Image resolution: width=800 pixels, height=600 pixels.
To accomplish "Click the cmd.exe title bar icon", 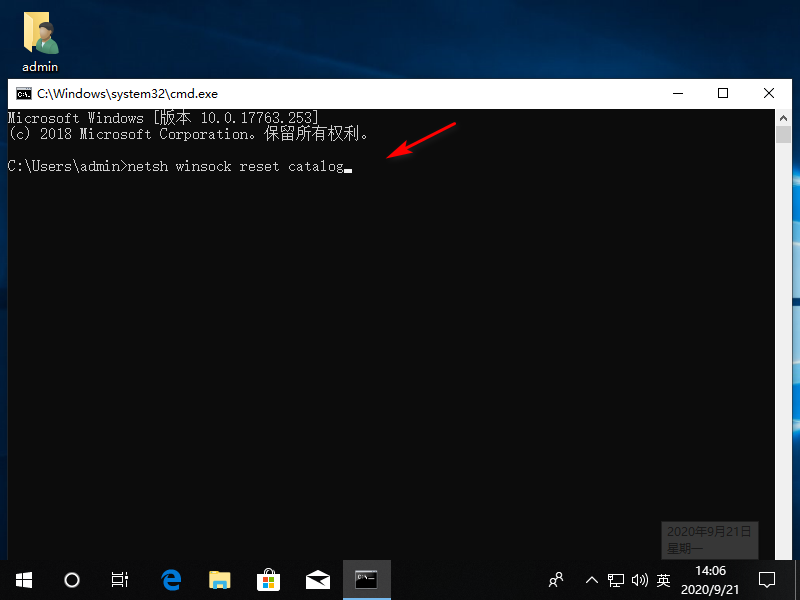I will 23,94.
